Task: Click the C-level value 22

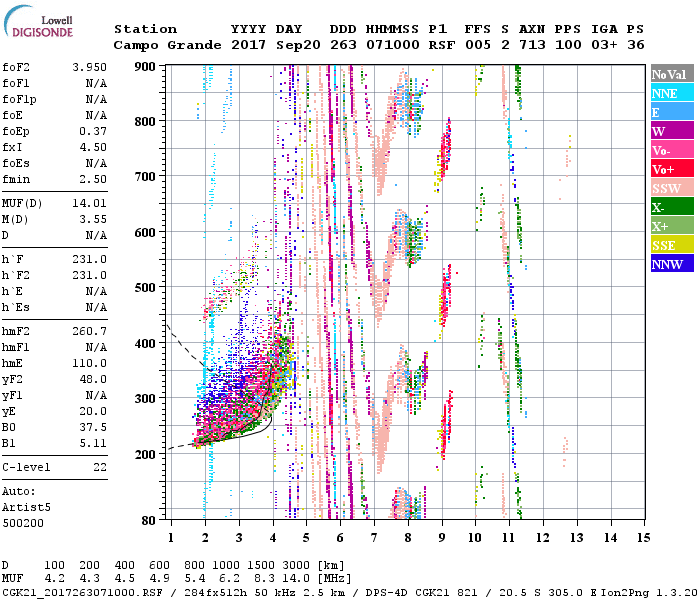Action: pos(100,467)
